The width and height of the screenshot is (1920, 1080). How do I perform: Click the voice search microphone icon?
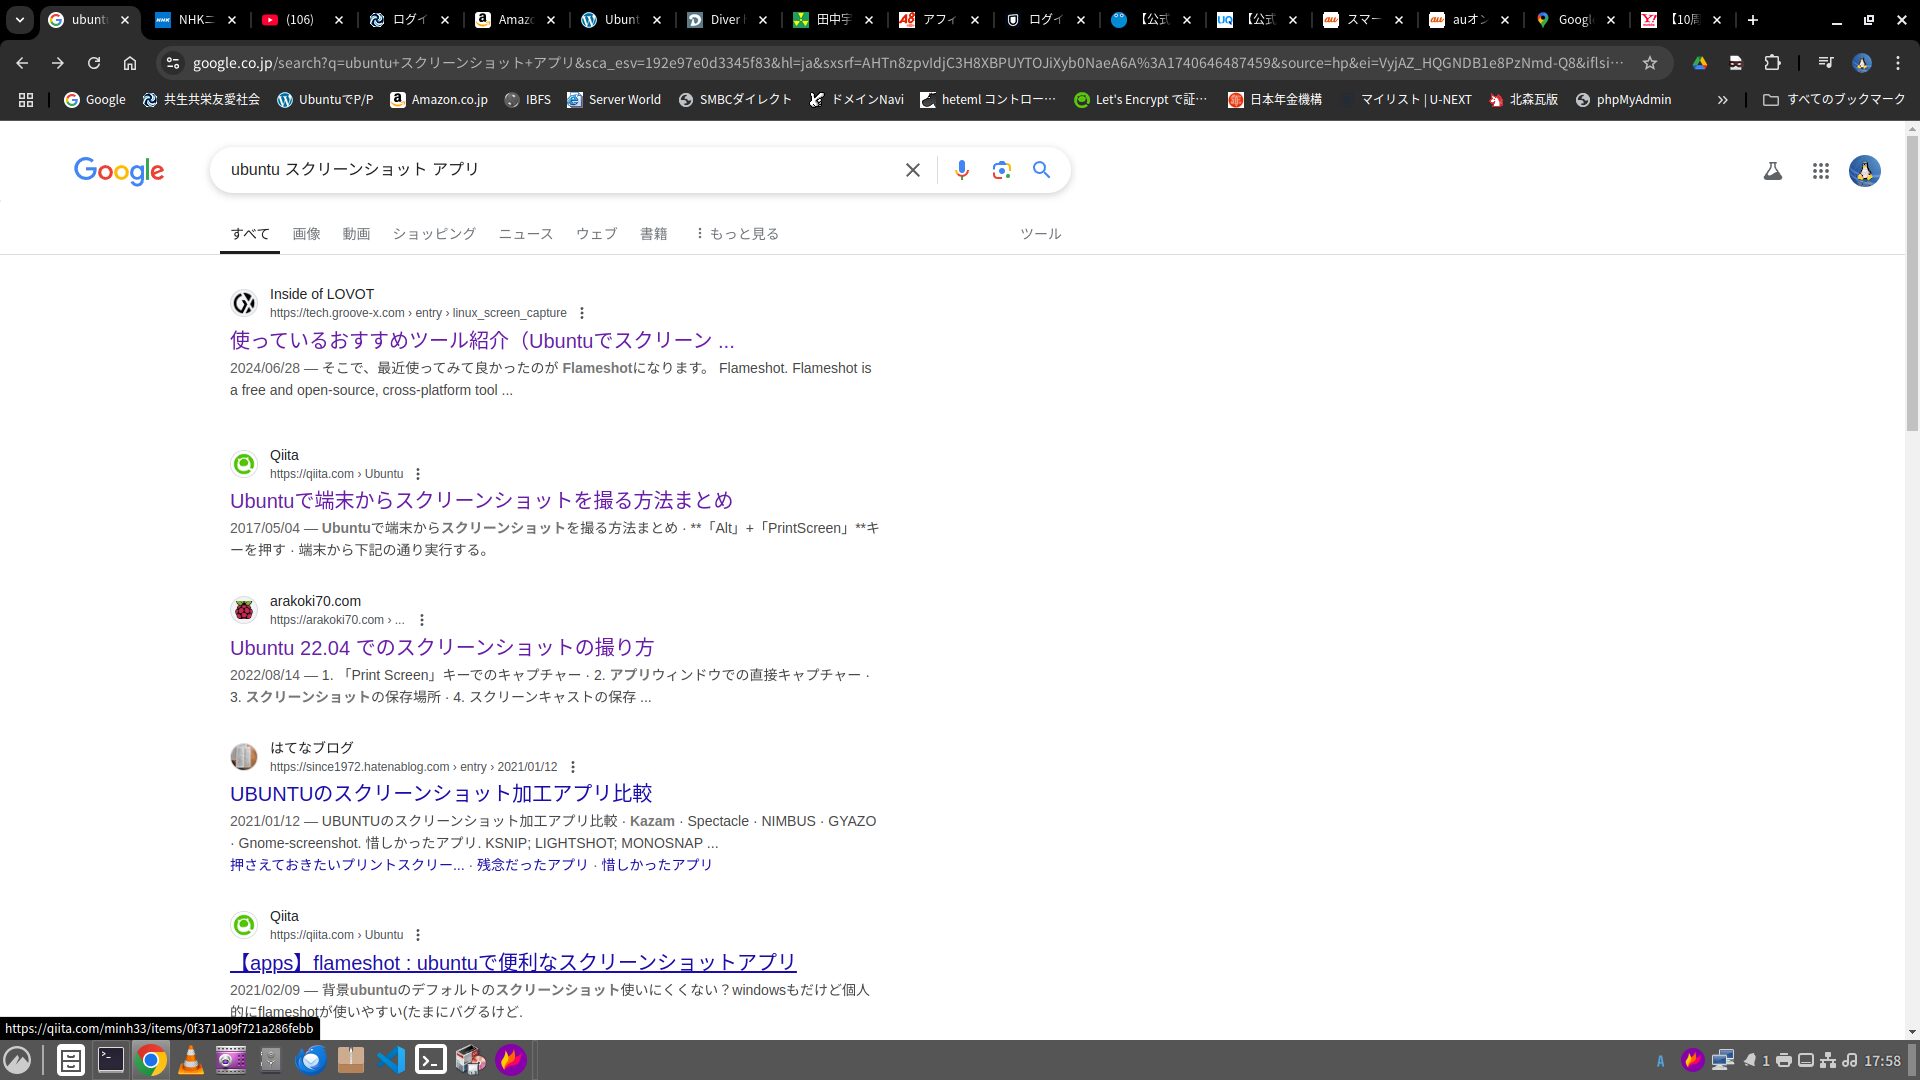(x=961, y=170)
